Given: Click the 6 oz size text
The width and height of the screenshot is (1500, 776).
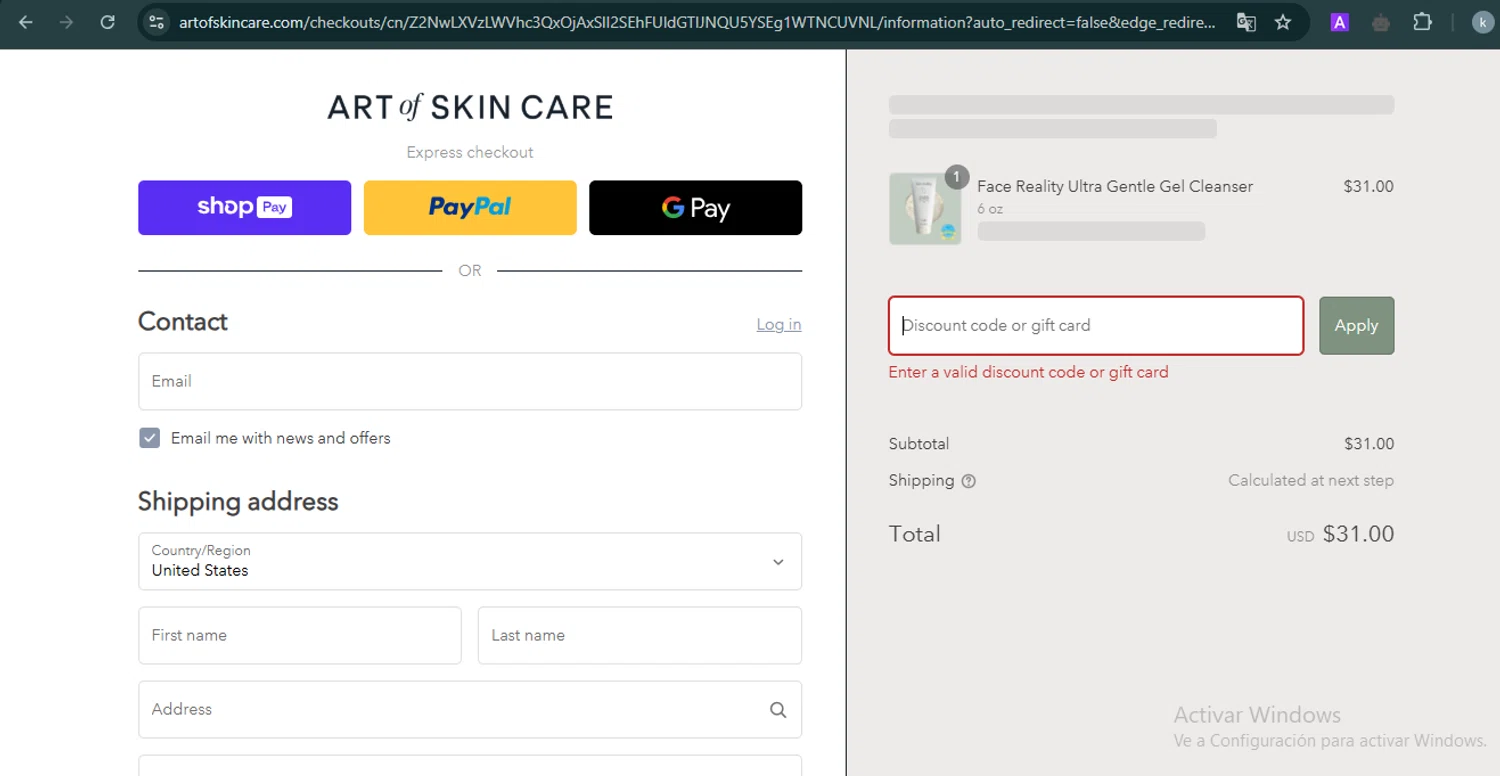Looking at the screenshot, I should 990,209.
